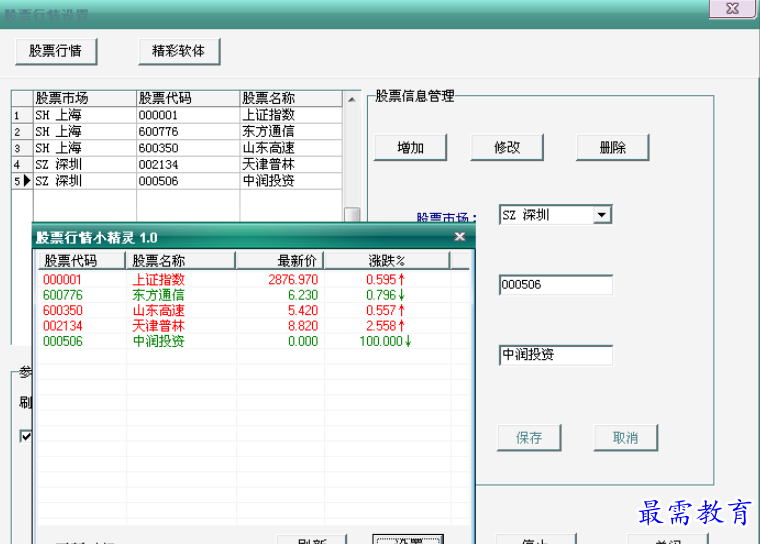This screenshot has height=544, width=760.
Task: Click name 上证指数 in the settings table
Action: (291, 115)
